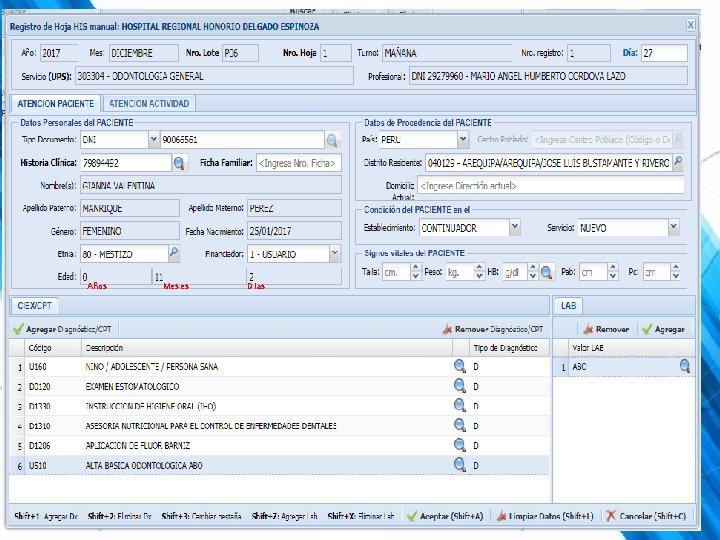The image size is (720, 540).
Task: Click Aceptar (Shift+A) button
Action: [446, 516]
